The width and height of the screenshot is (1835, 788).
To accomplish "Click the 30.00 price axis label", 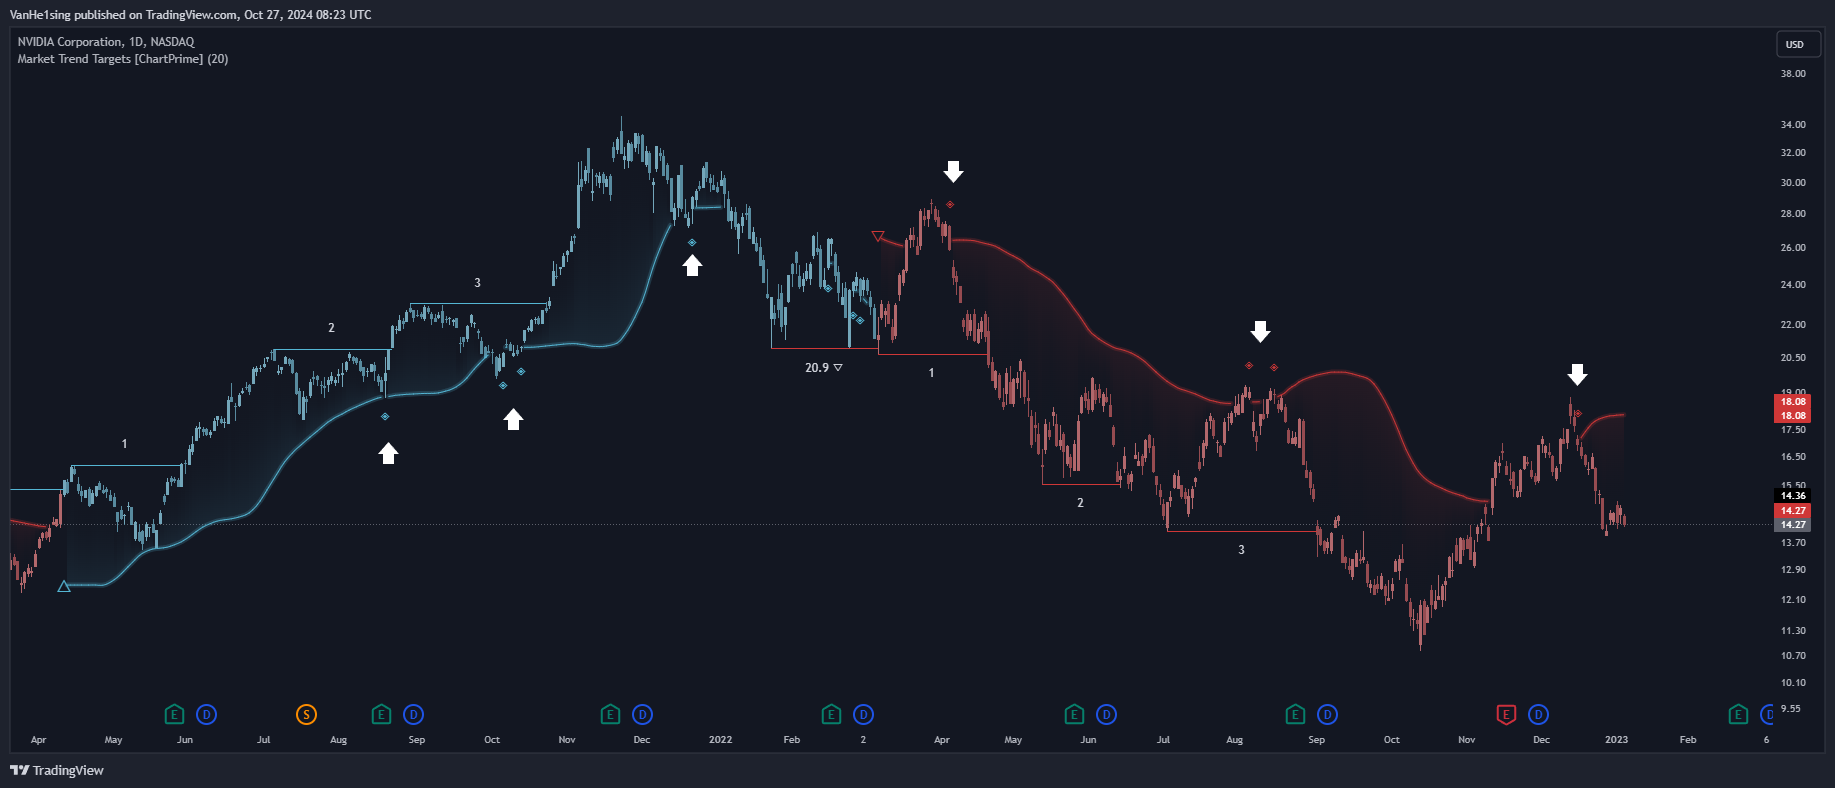I will 1793,183.
